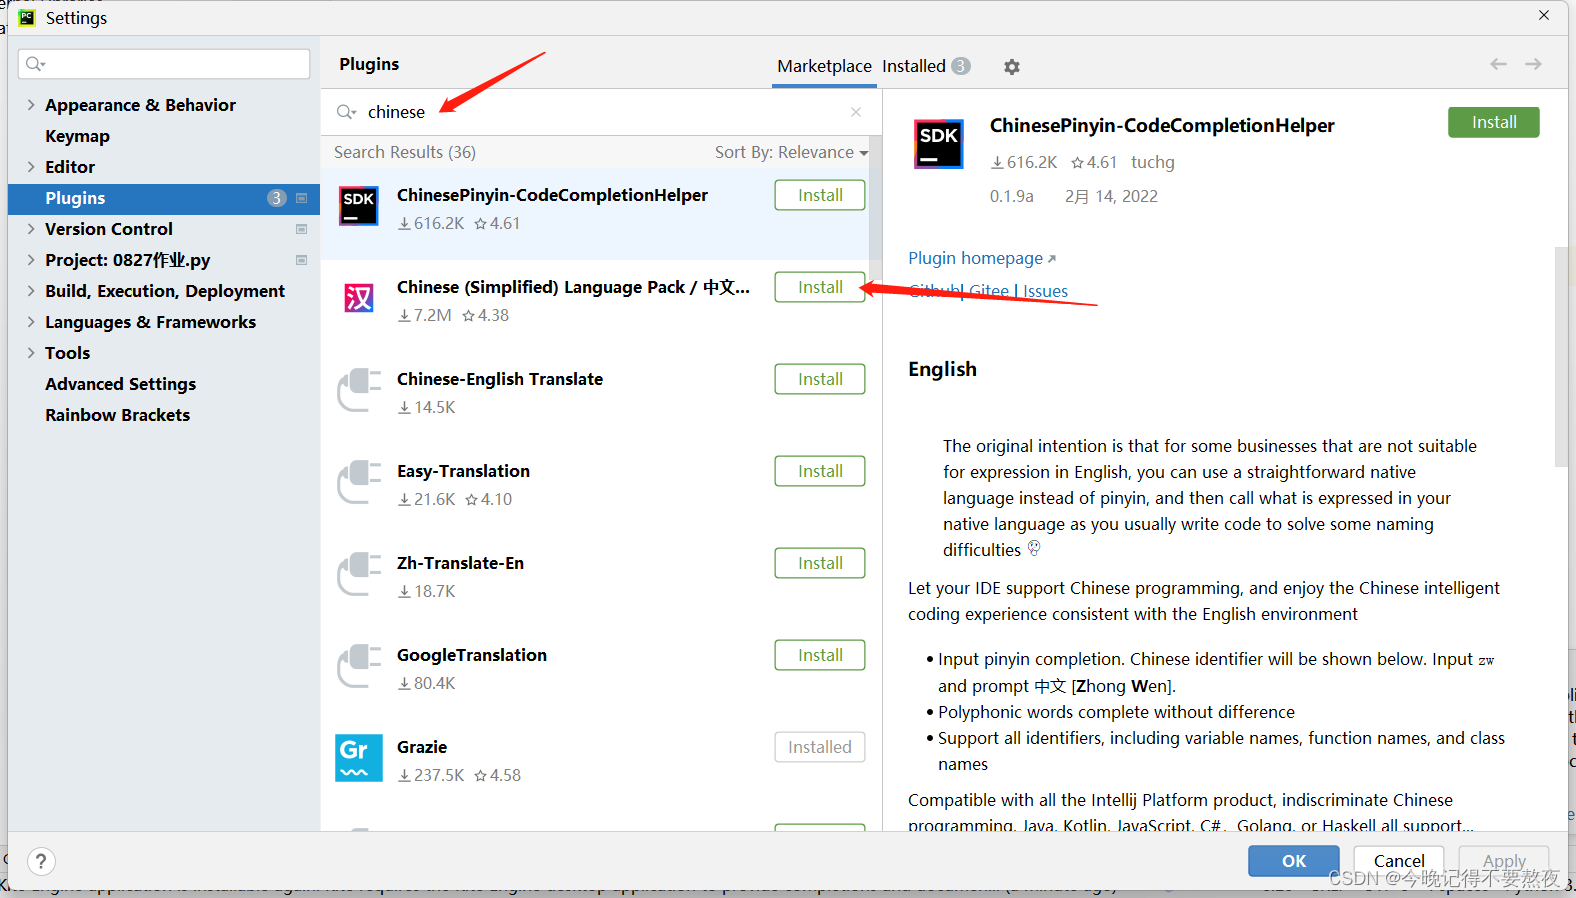Image resolution: width=1576 pixels, height=898 pixels.
Task: Install Zh-Translate-En plugin
Action: (820, 563)
